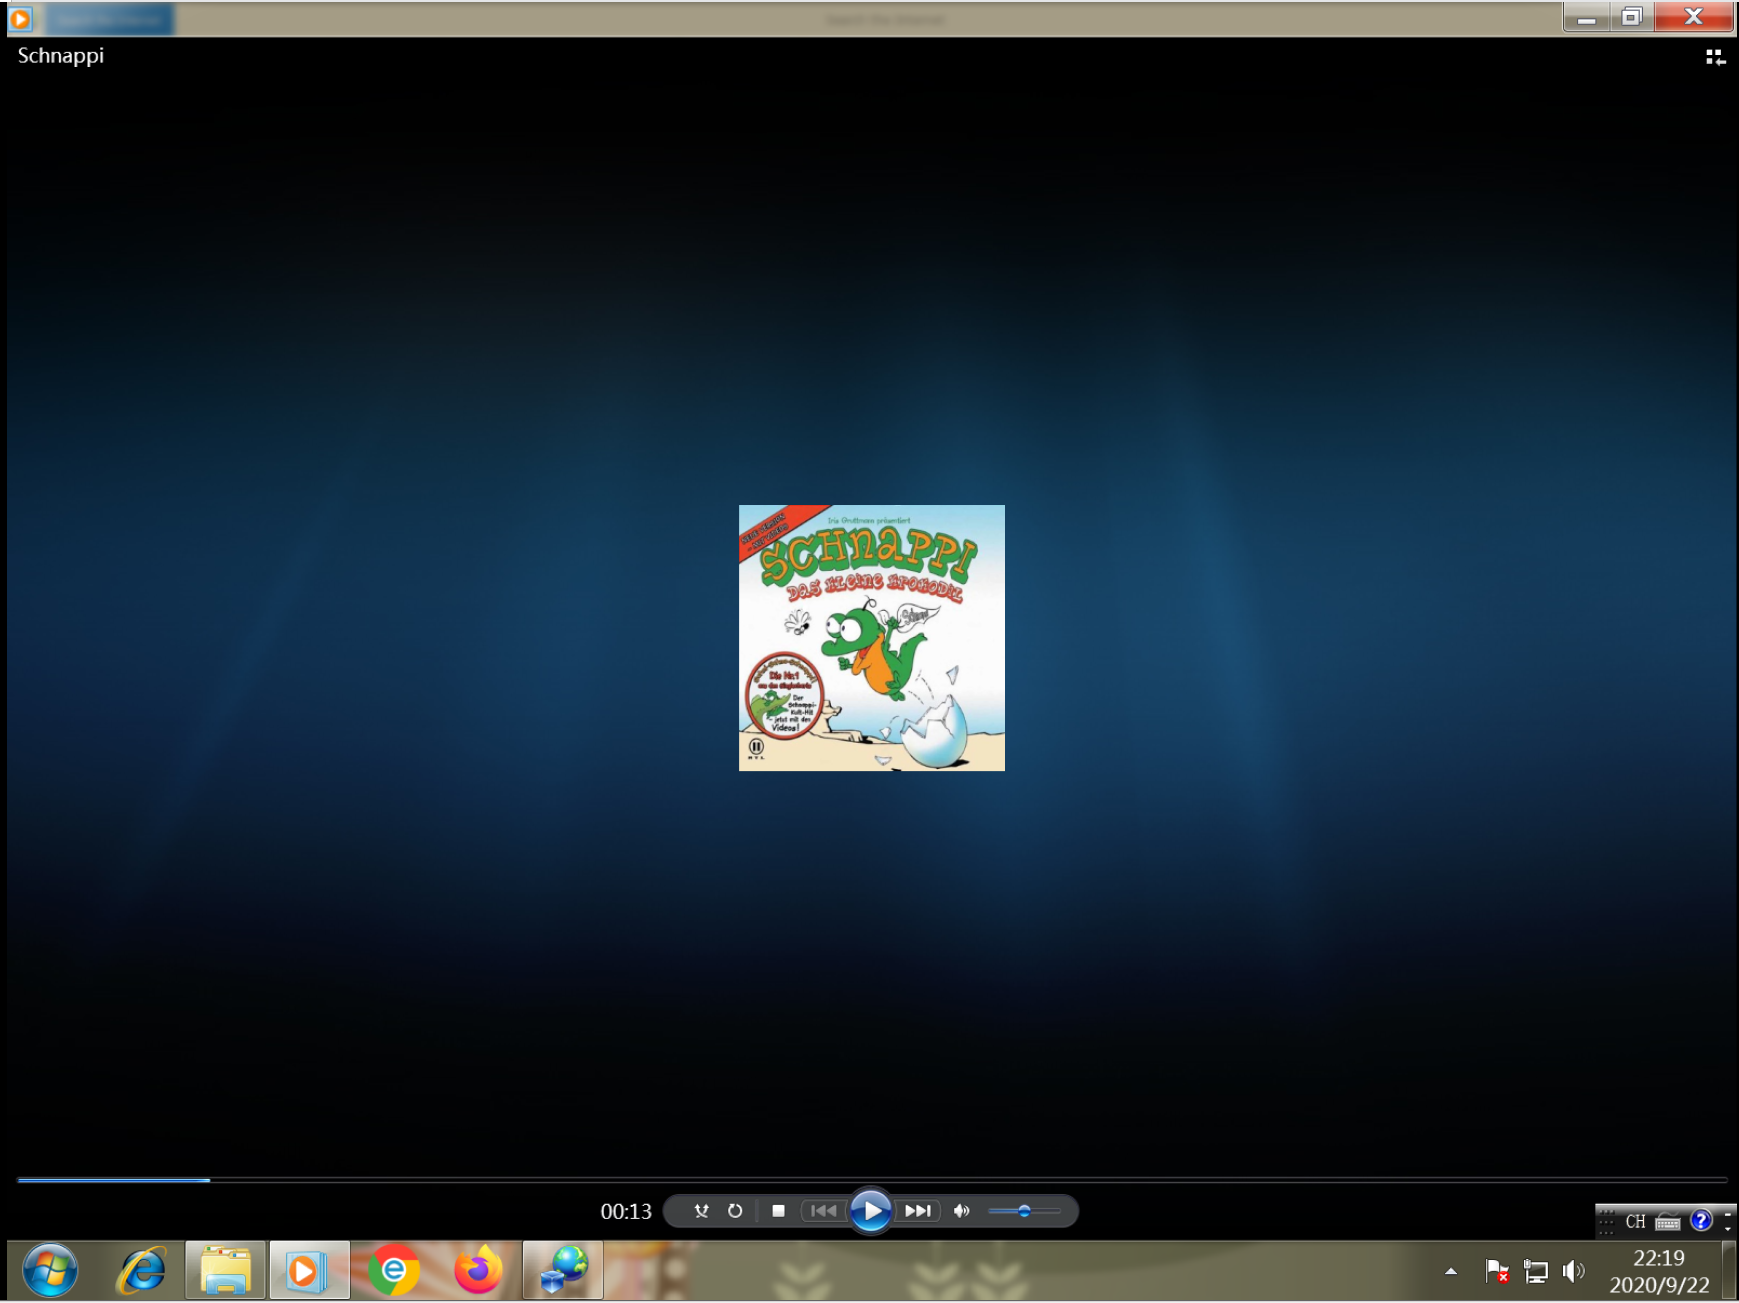Viewport: 1739px width, 1303px height.
Task: Open Firefox from the taskbar
Action: pos(478,1271)
